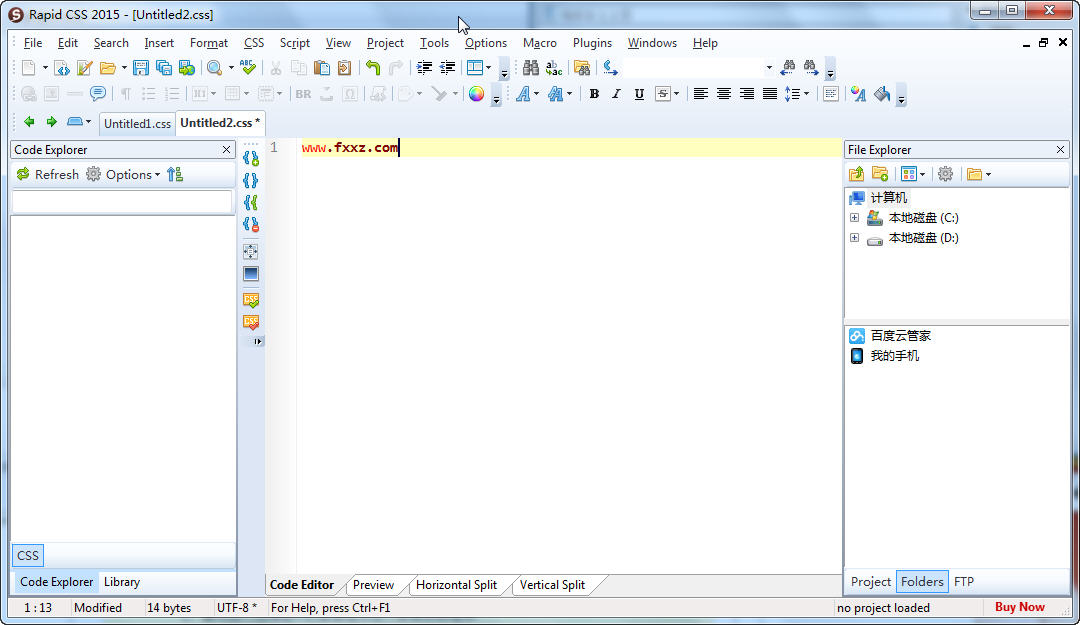Viewport: 1080px width, 625px height.
Task: Click the box model margin icon in editor sidebar
Action: click(251, 252)
